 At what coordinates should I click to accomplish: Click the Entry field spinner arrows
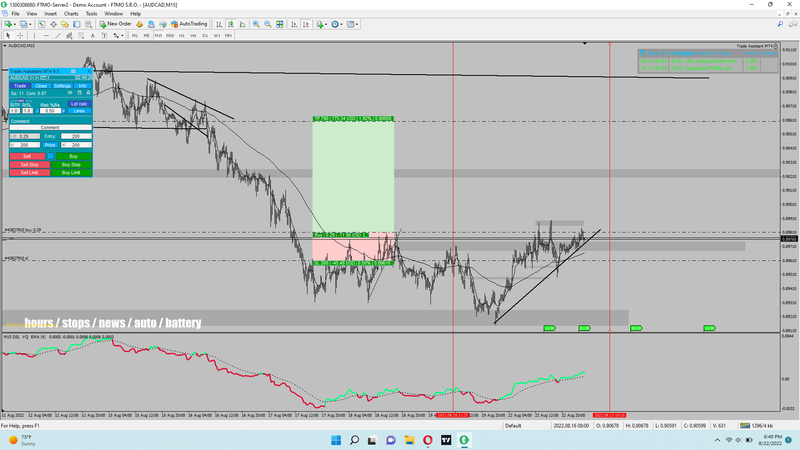90,136
